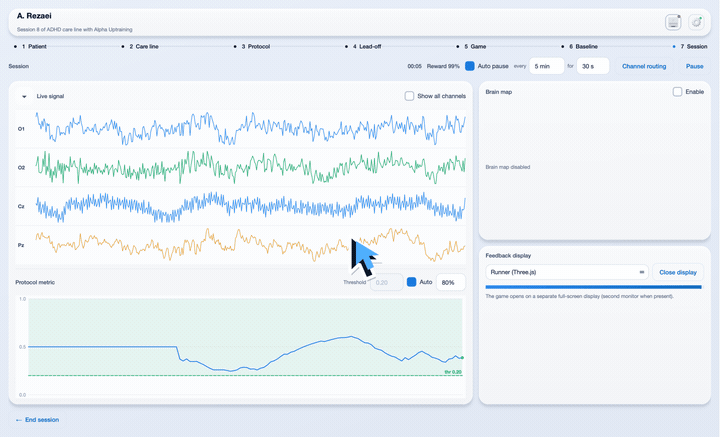
Task: Select step 7 Session
Action: [x=693, y=46]
